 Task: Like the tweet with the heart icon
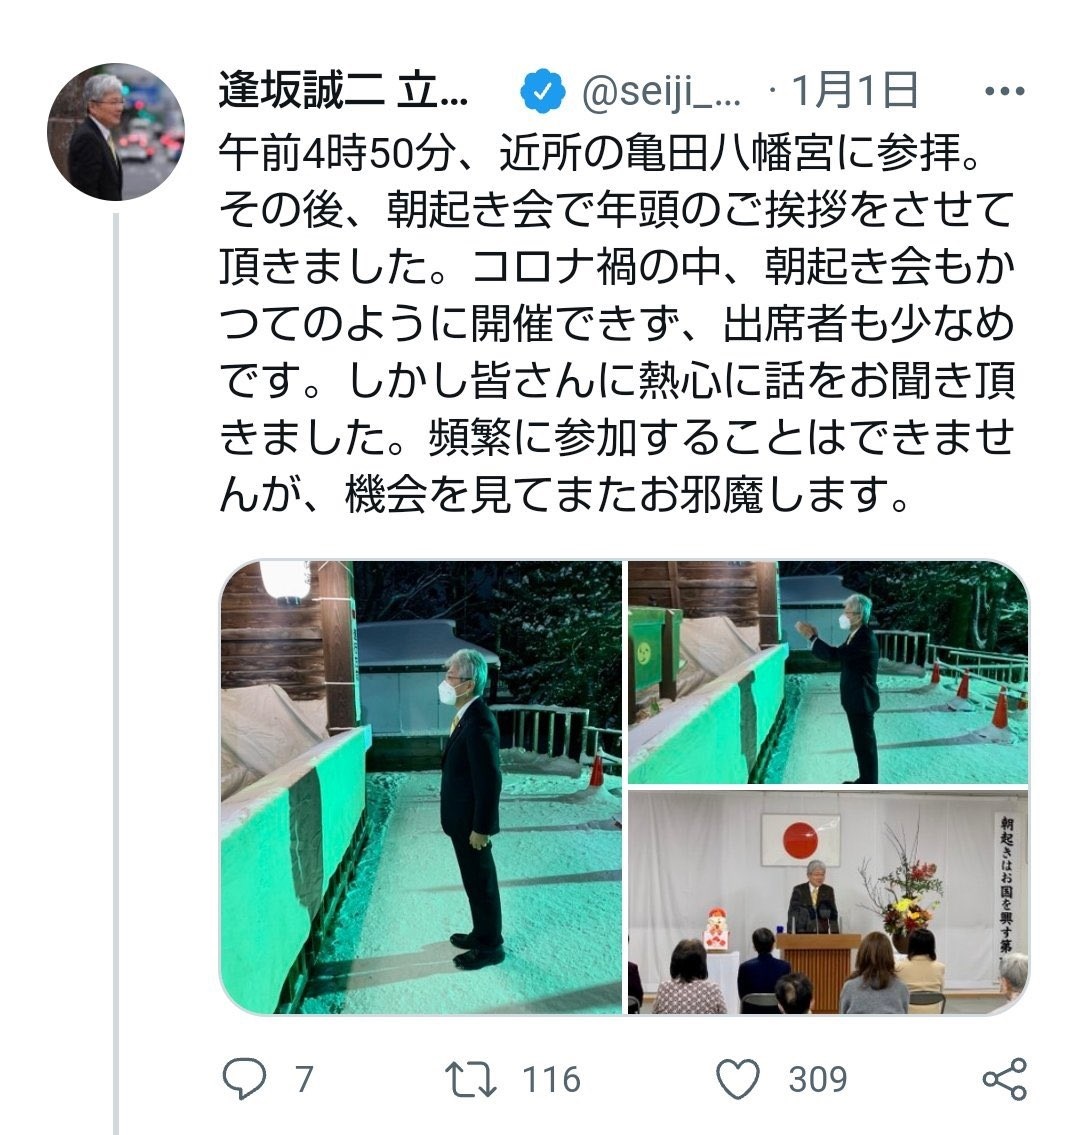[x=737, y=1079]
